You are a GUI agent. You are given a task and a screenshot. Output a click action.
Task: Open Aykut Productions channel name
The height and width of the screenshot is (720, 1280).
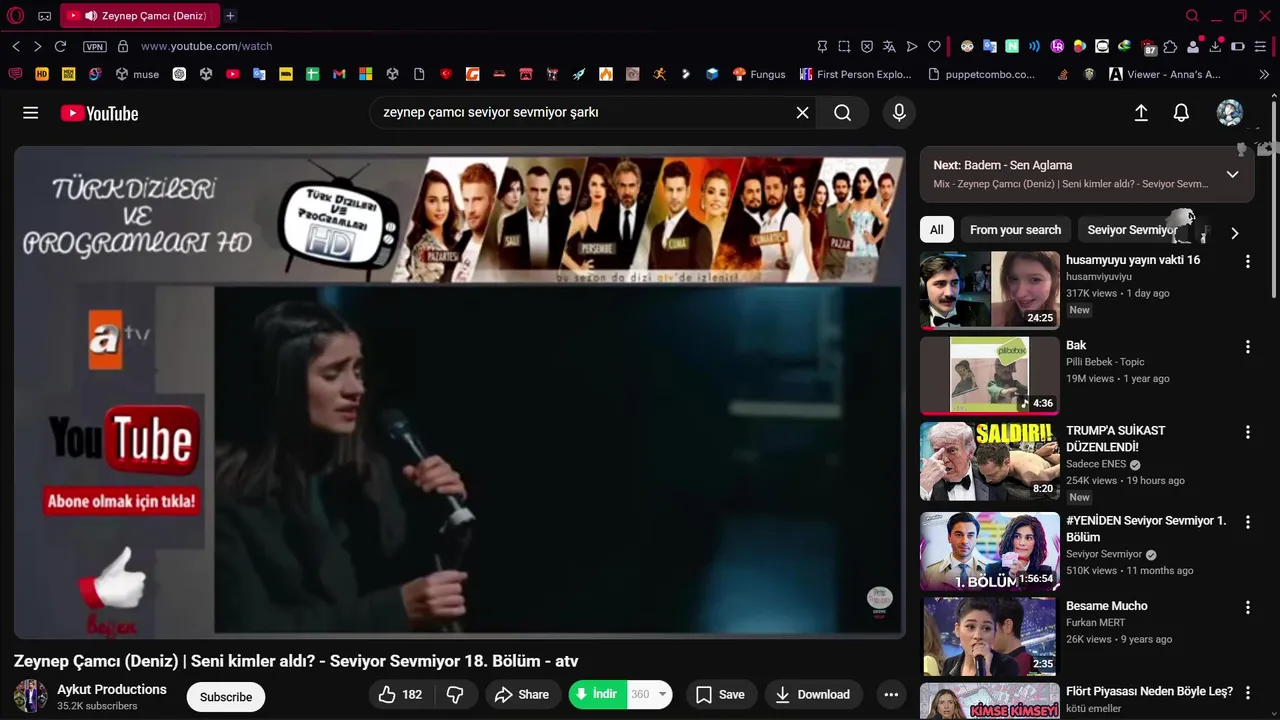click(x=112, y=689)
